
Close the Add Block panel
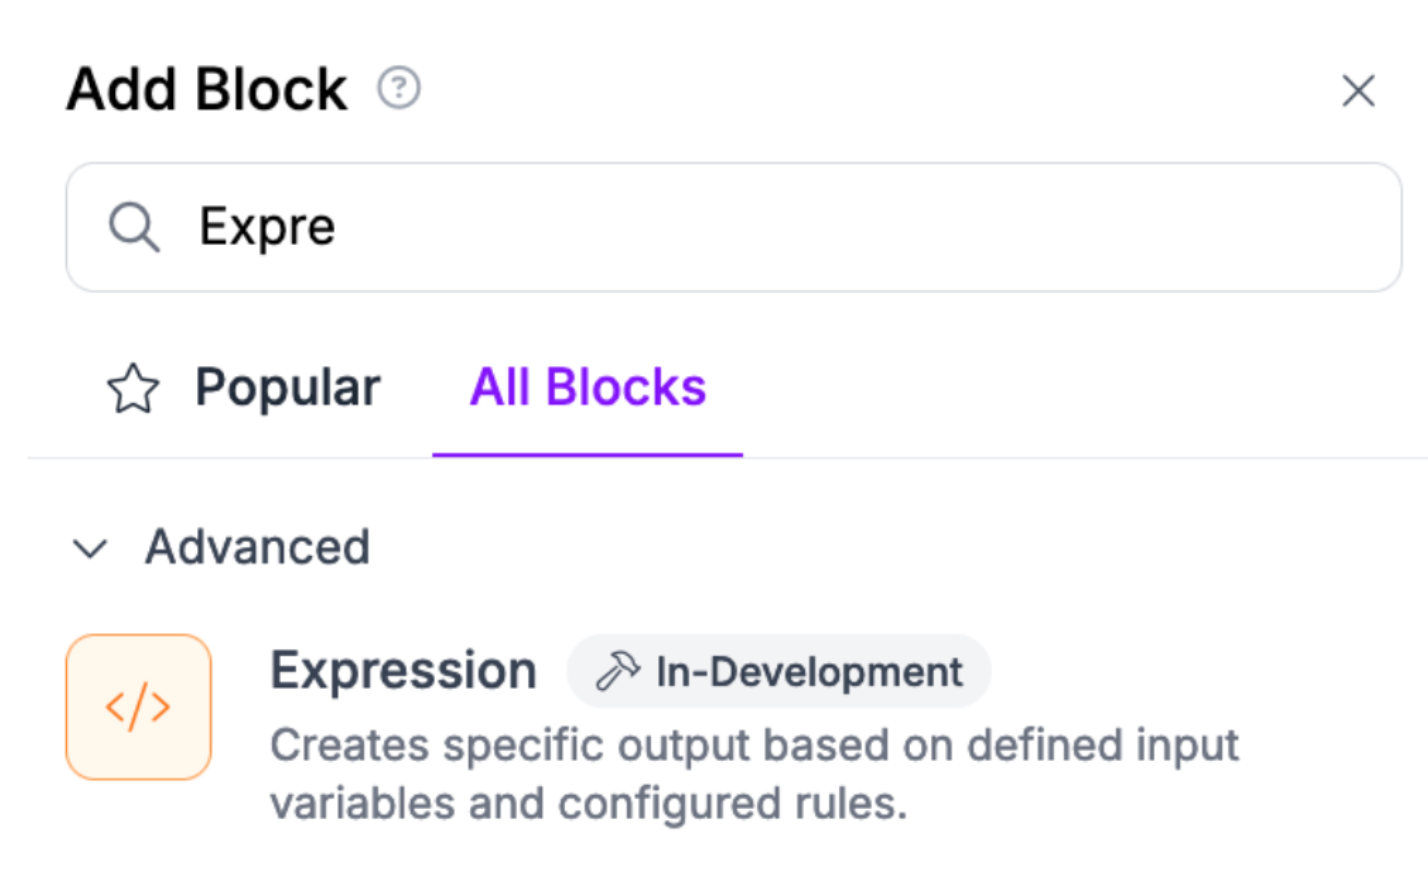point(1358,91)
